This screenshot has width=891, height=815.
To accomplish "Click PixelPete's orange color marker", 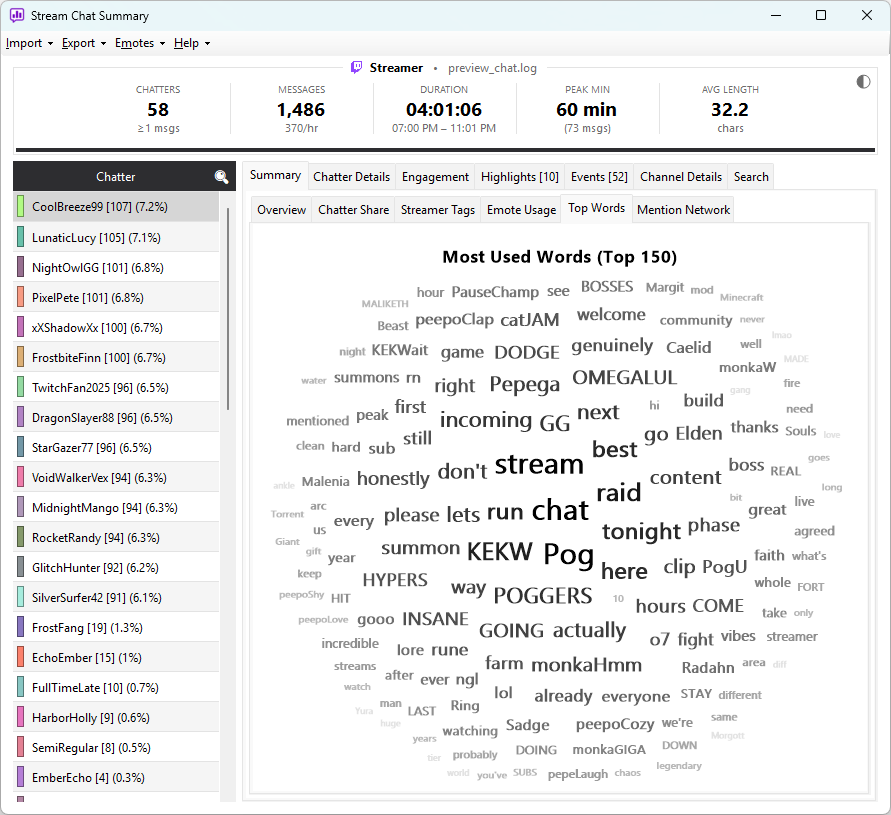I will point(20,297).
